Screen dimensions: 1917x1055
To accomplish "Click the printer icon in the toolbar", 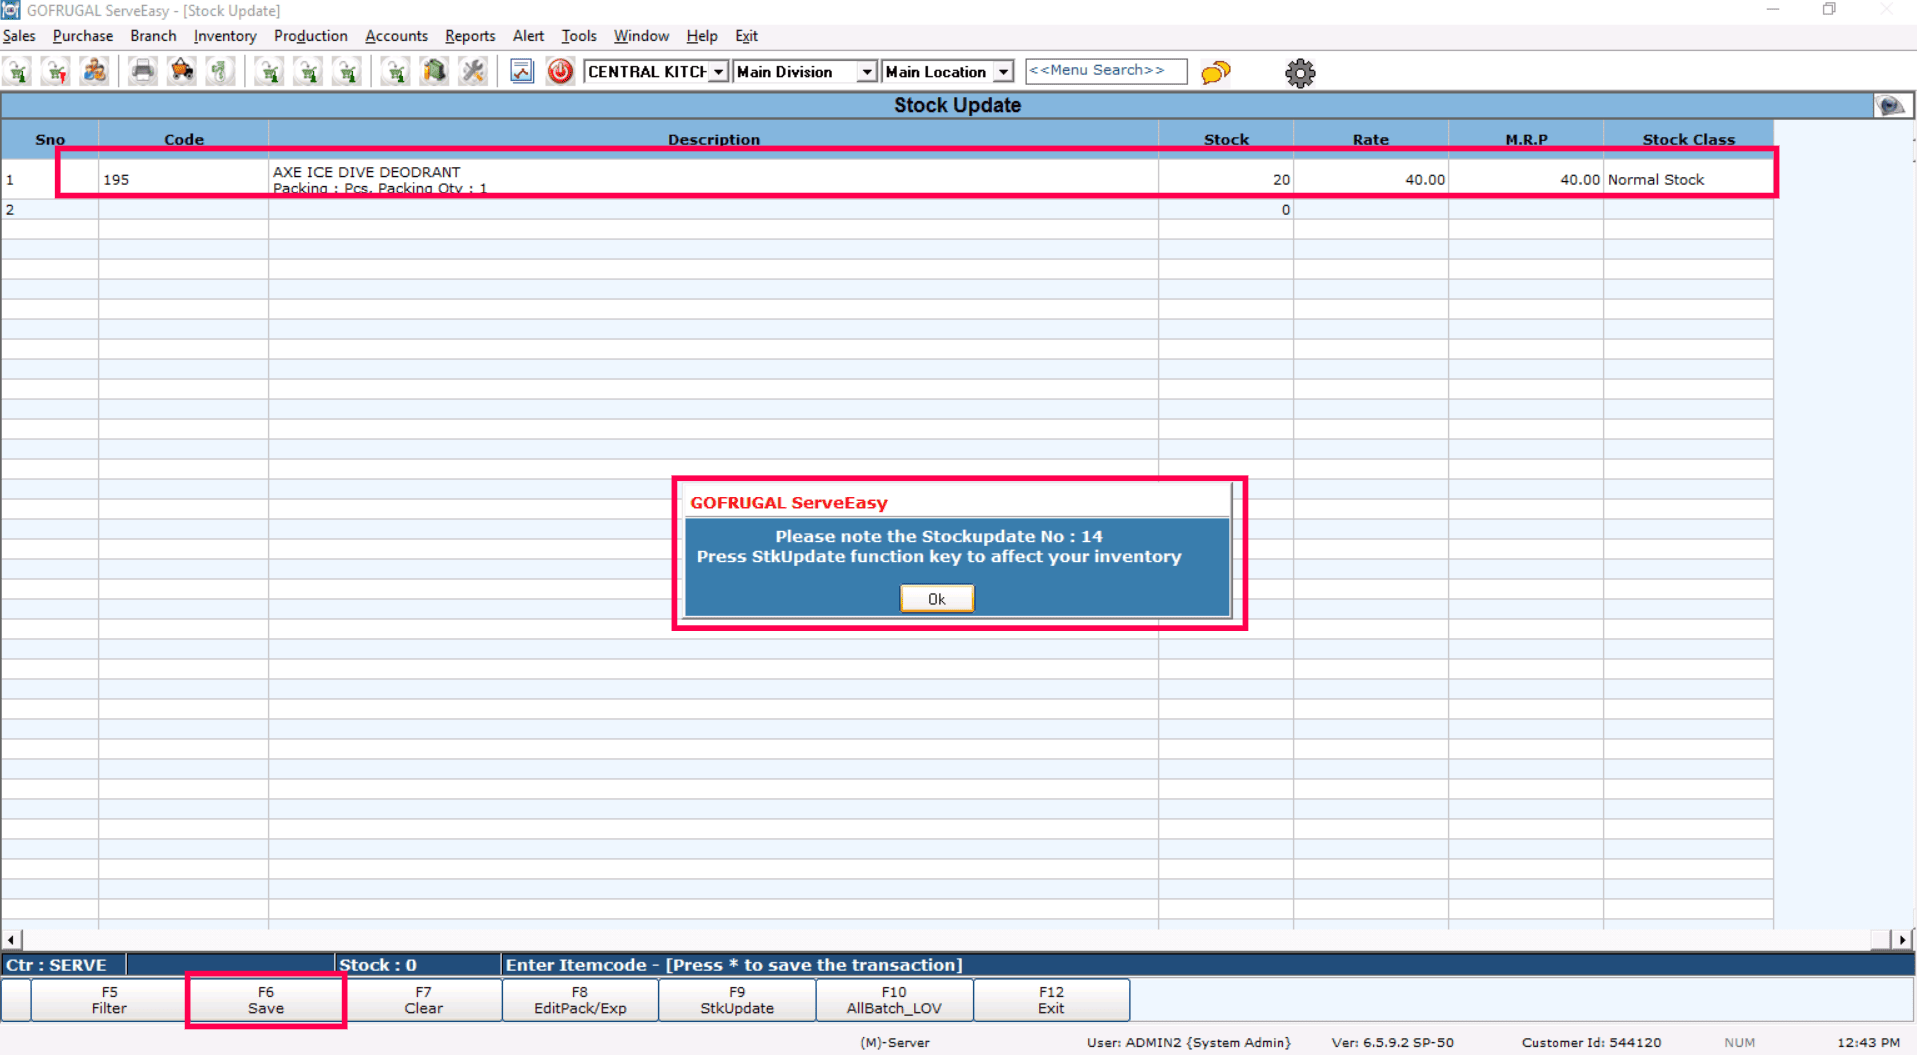I will click(143, 72).
